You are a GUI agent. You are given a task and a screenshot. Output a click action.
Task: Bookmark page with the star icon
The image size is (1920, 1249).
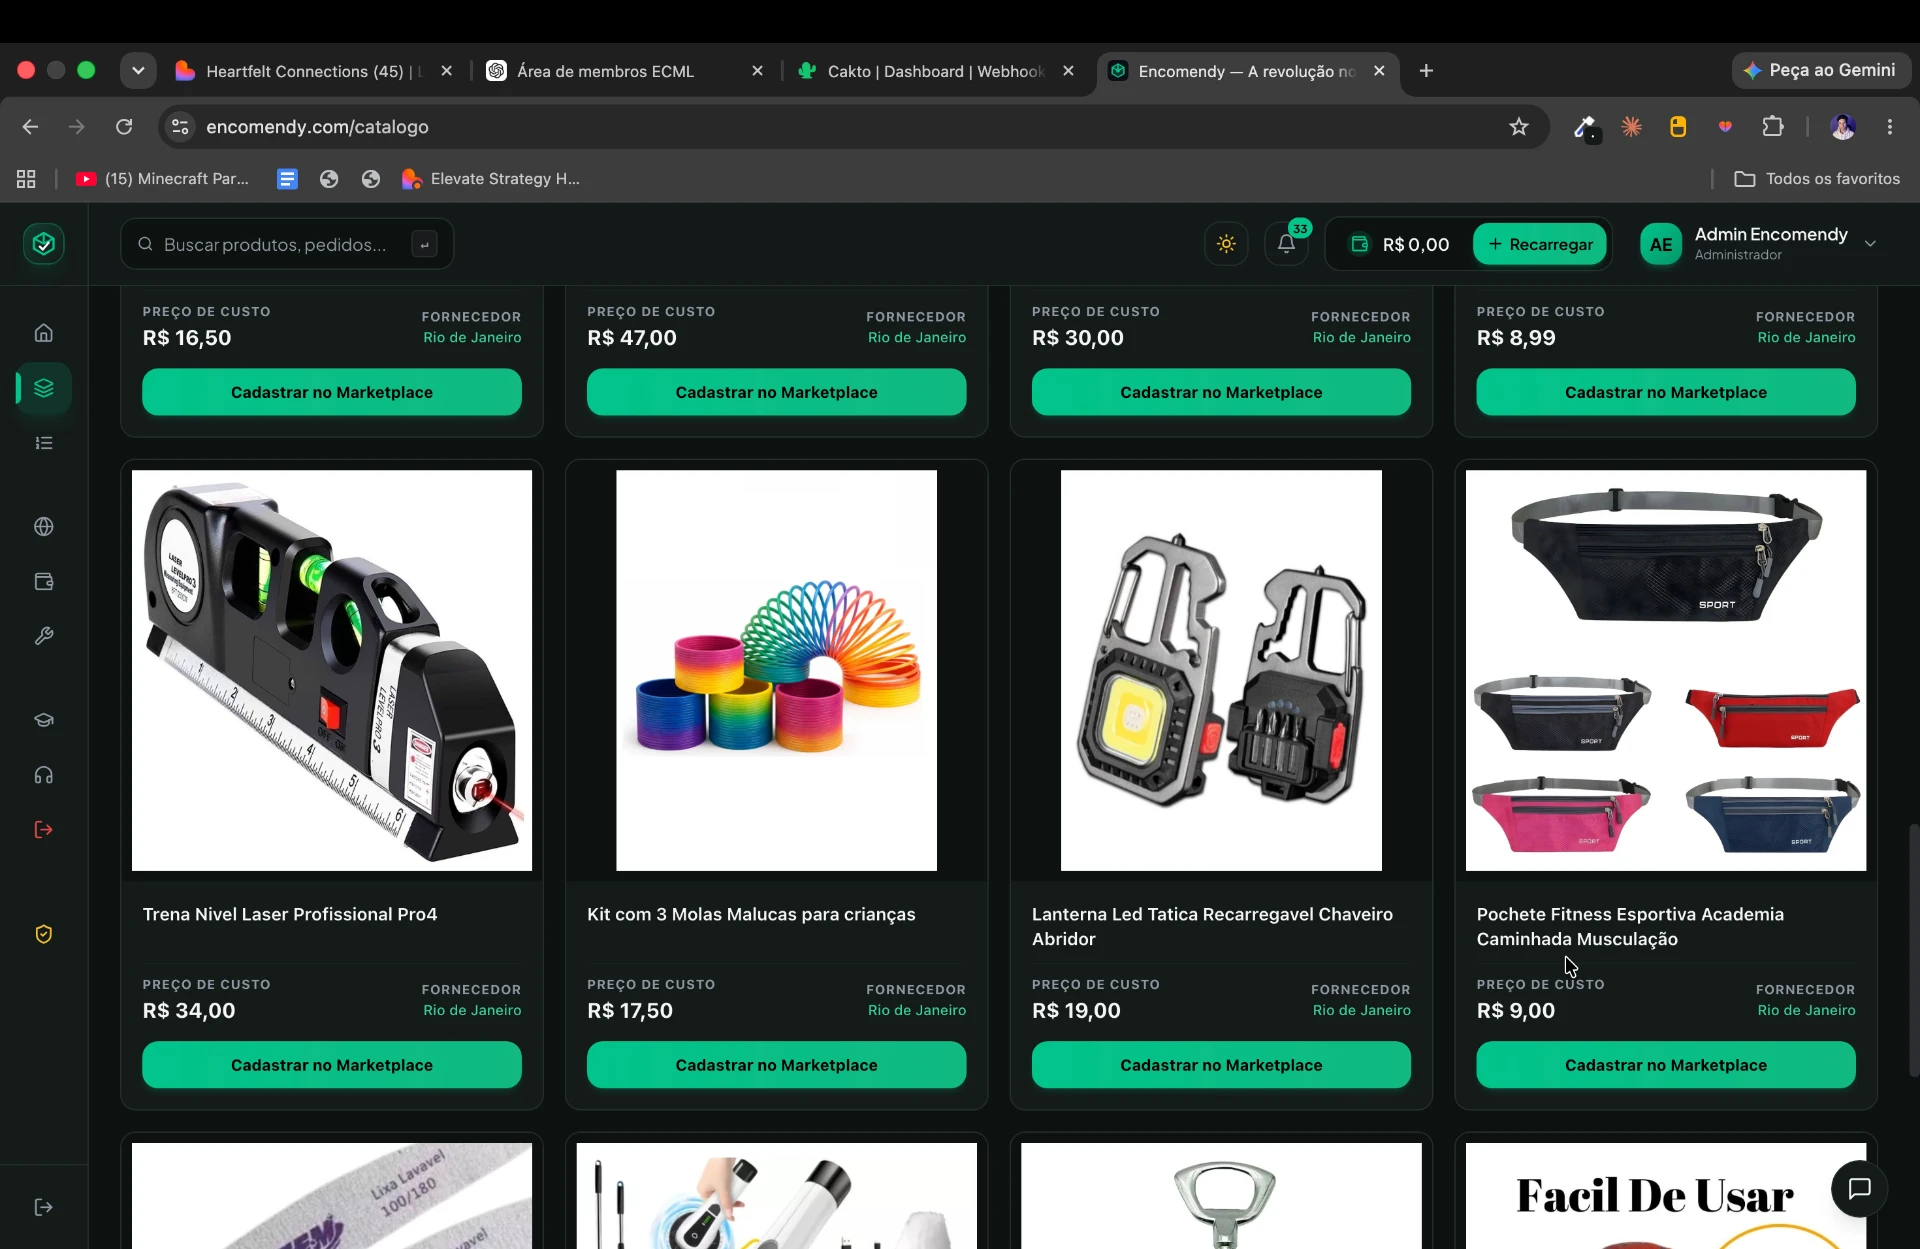point(1518,127)
